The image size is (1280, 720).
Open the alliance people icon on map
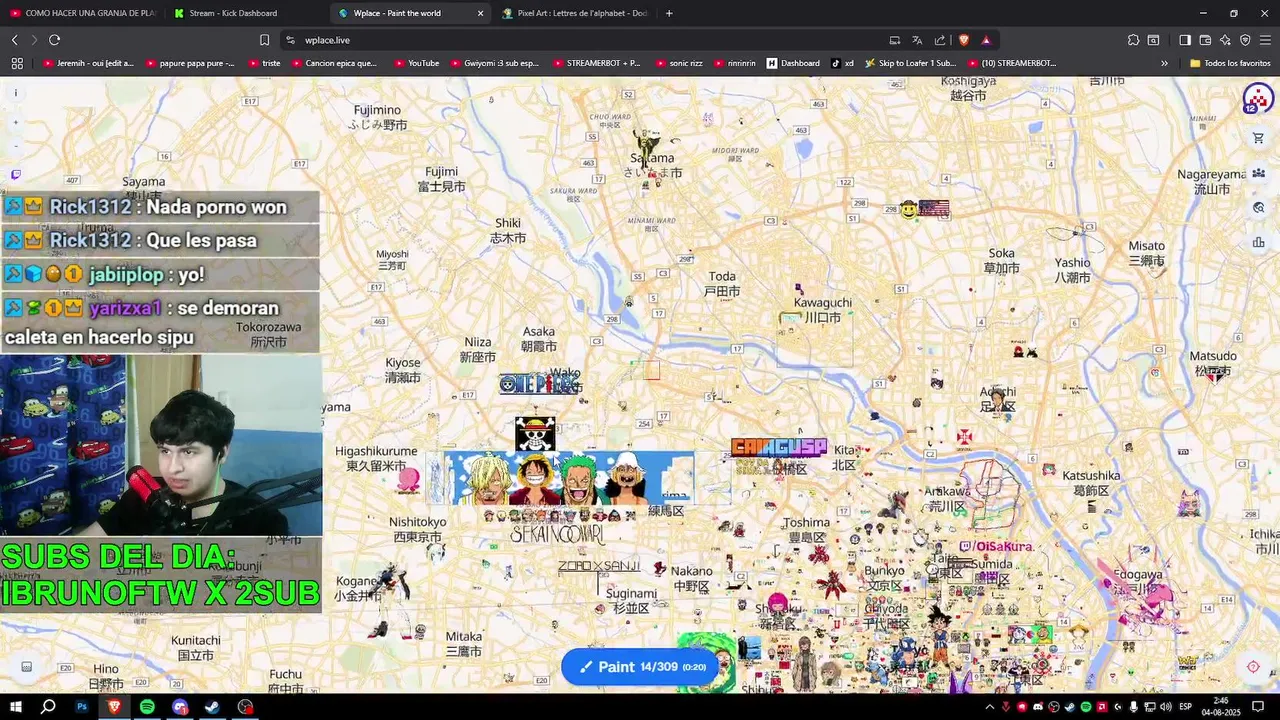1258,173
